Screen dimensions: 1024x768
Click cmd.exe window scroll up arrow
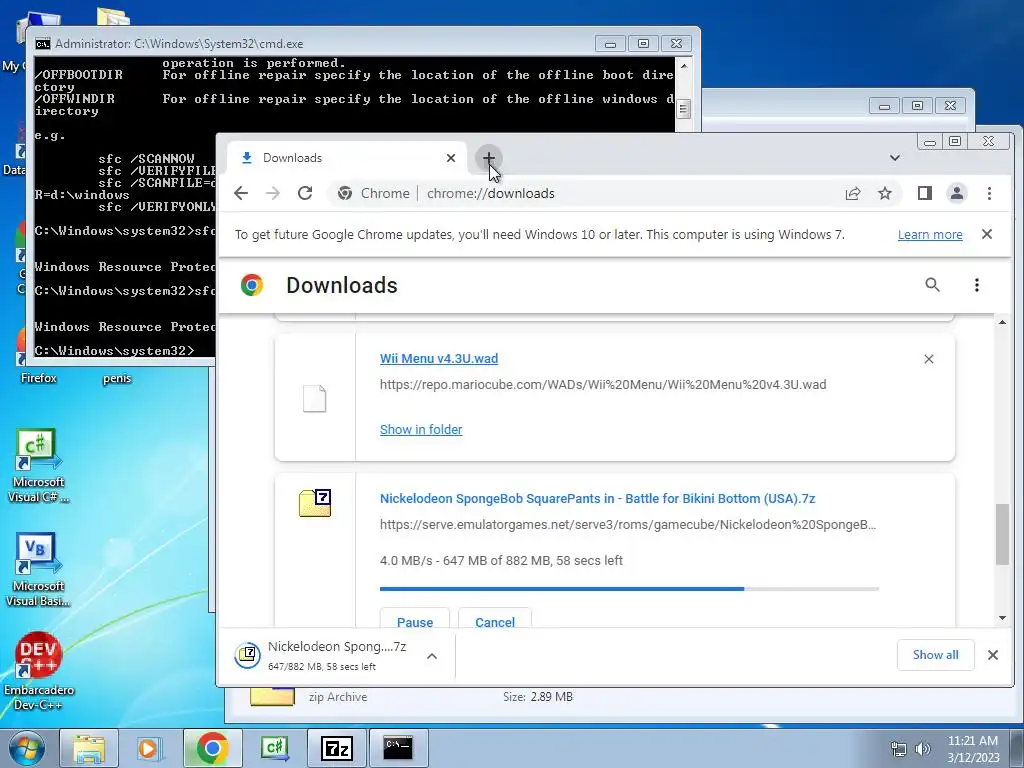tap(683, 66)
